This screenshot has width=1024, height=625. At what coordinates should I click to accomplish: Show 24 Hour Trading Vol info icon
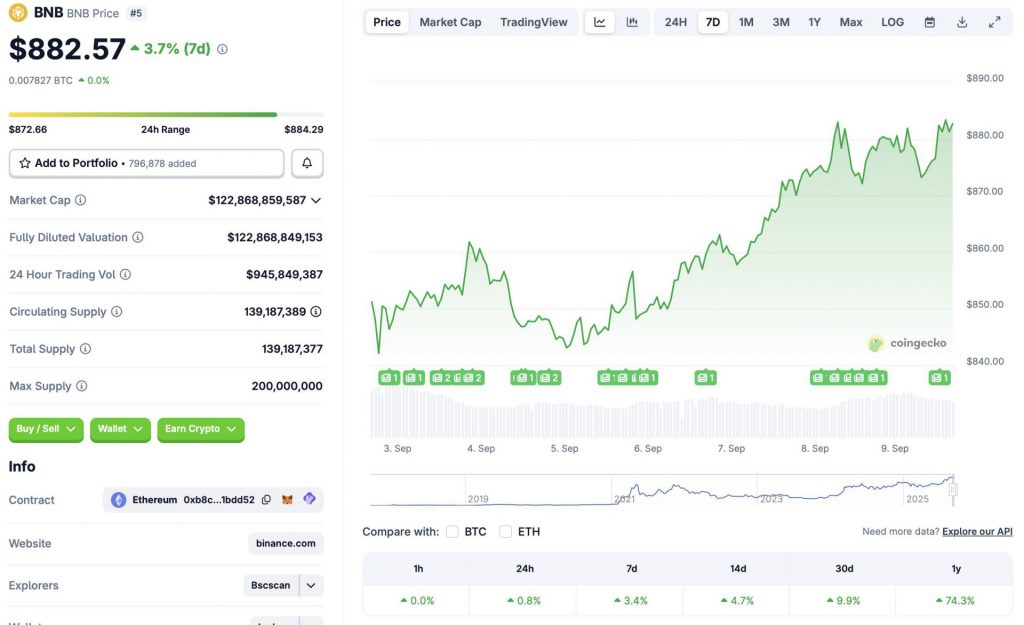click(125, 274)
